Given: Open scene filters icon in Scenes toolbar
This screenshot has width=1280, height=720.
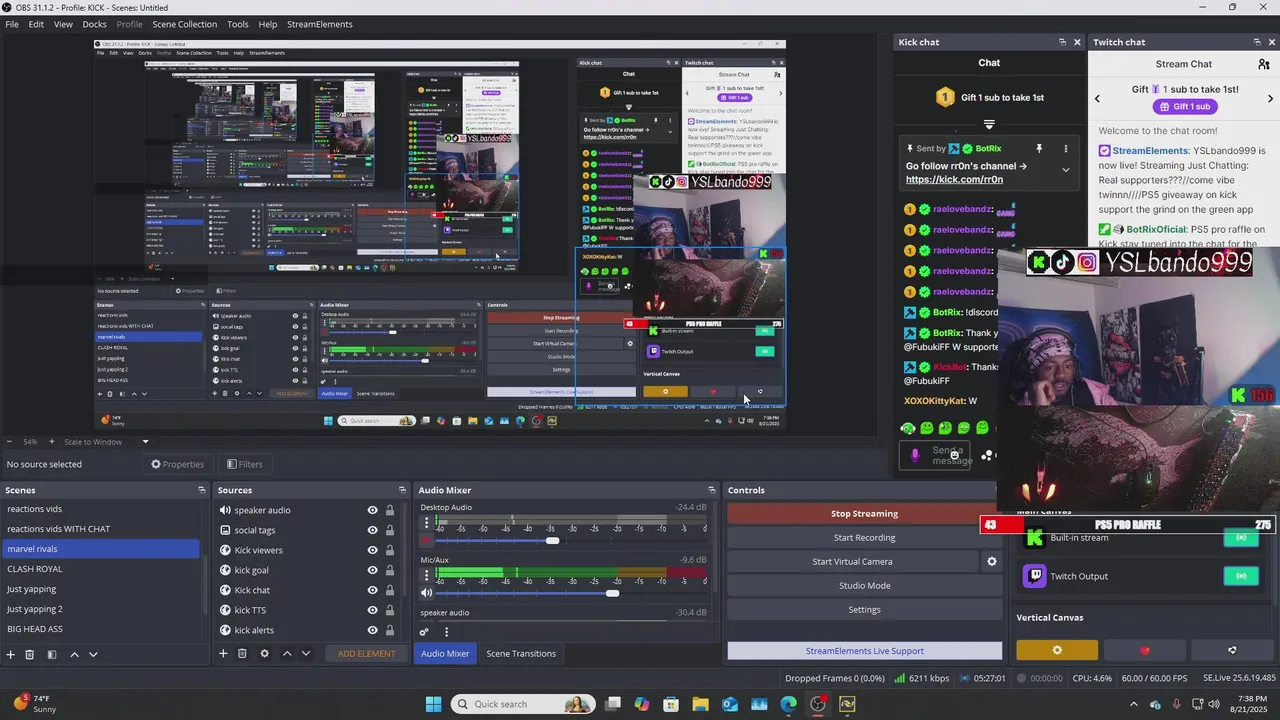Looking at the screenshot, I should coord(51,654).
